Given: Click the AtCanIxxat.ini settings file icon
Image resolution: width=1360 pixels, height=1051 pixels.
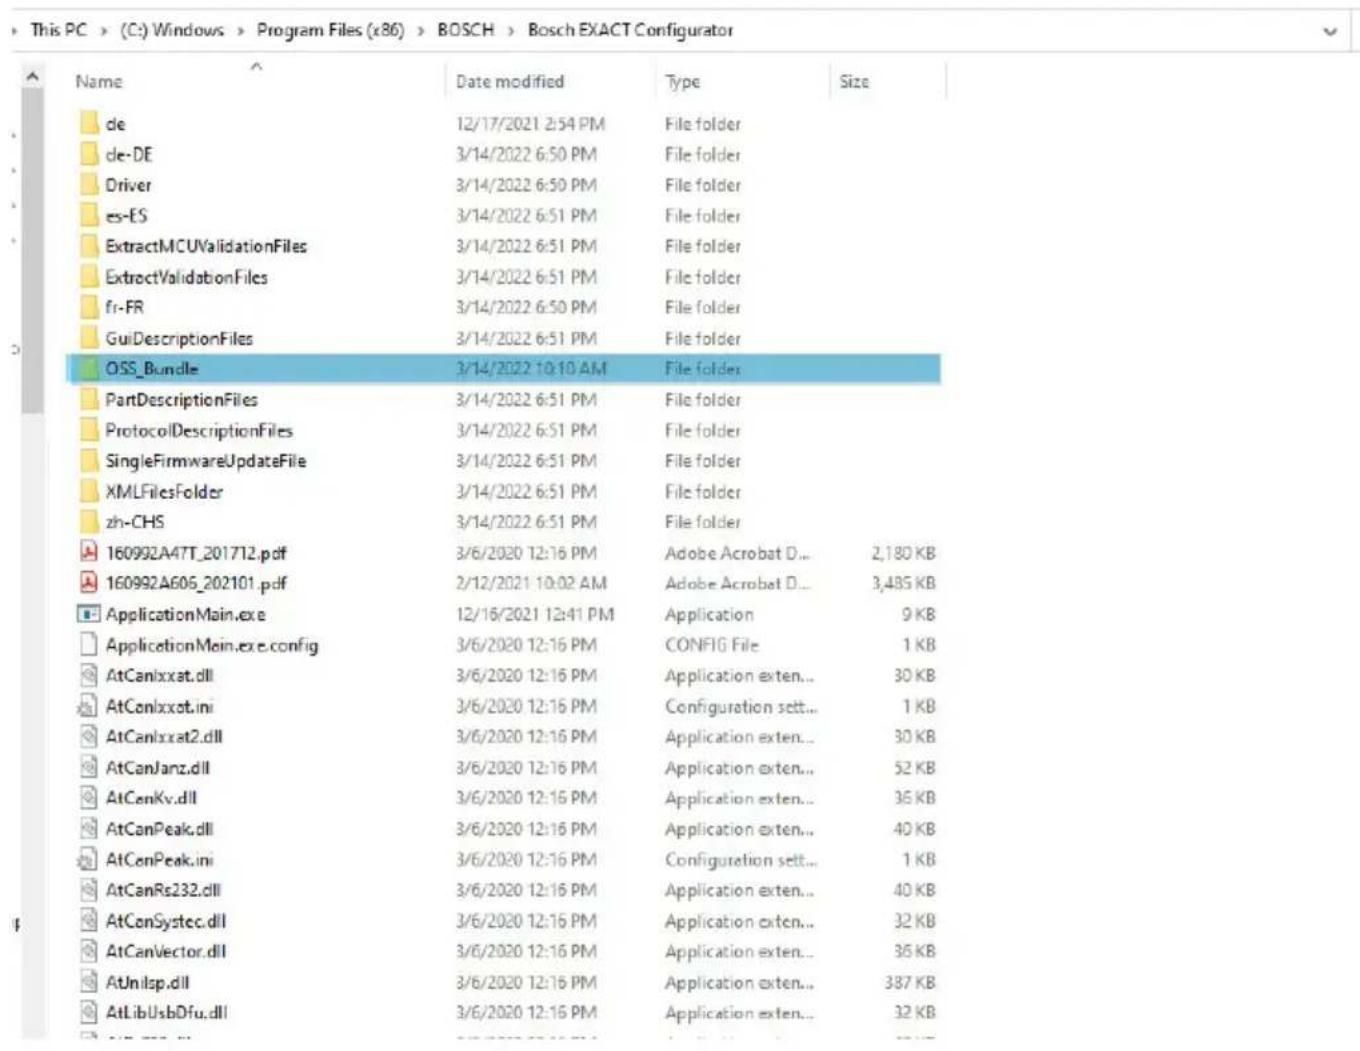Looking at the screenshot, I should point(89,706).
